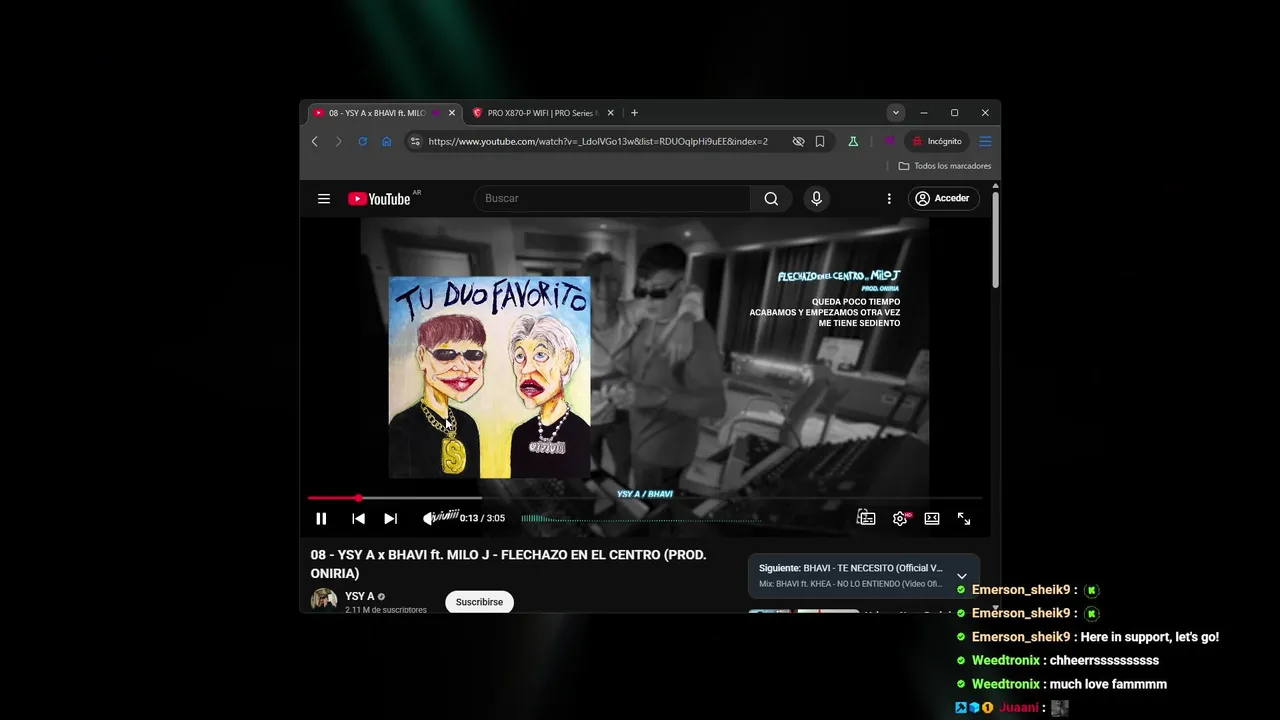Click the extension icon left of Incógnito

[888, 141]
